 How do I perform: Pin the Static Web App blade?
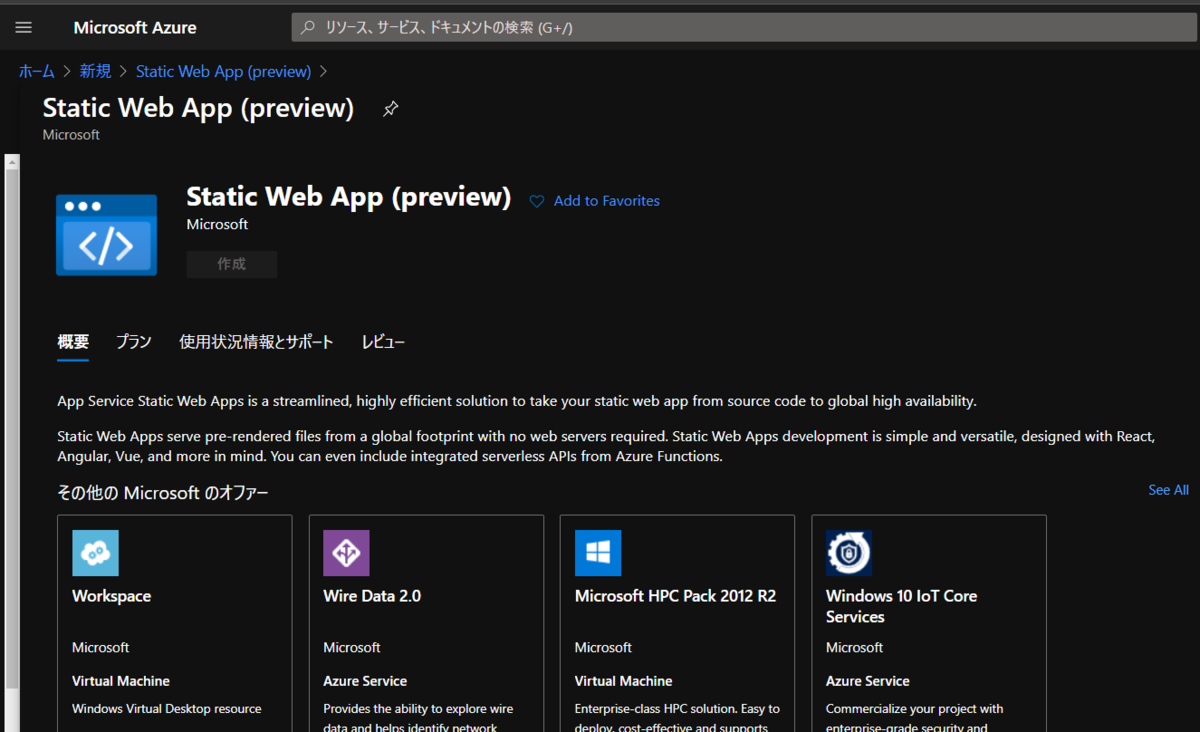[x=390, y=109]
